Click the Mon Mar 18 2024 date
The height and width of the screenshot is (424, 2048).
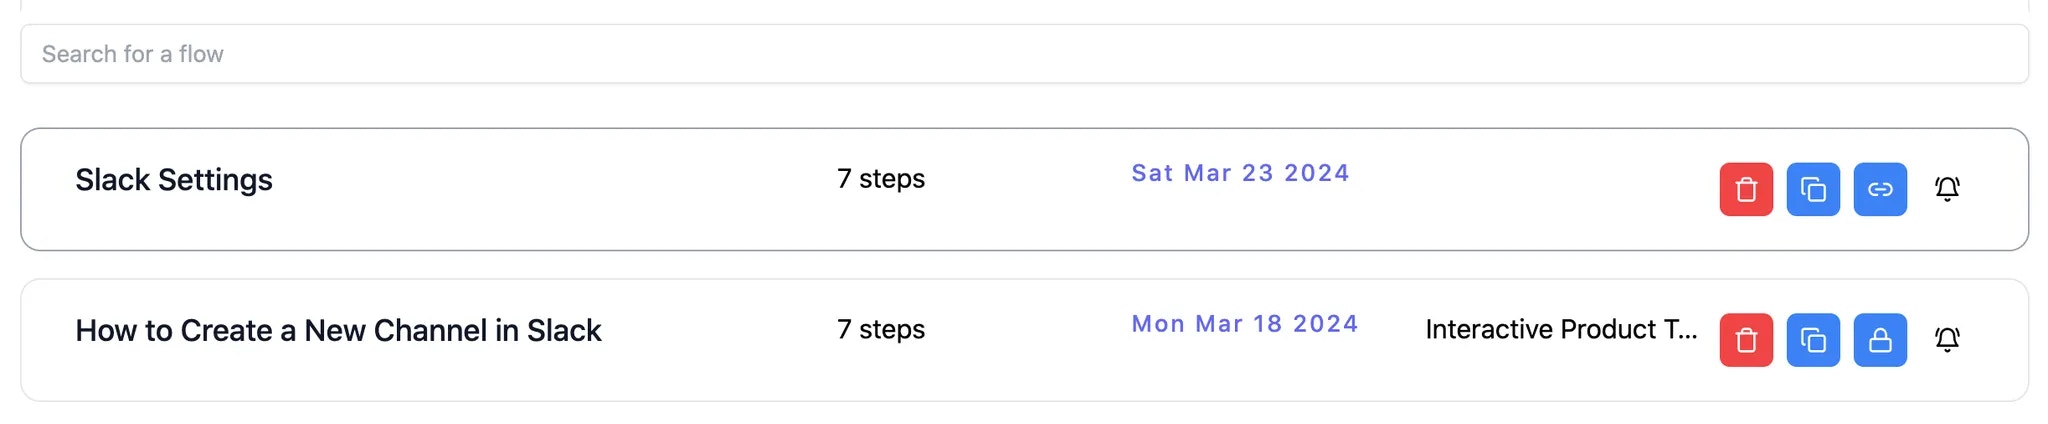1245,324
